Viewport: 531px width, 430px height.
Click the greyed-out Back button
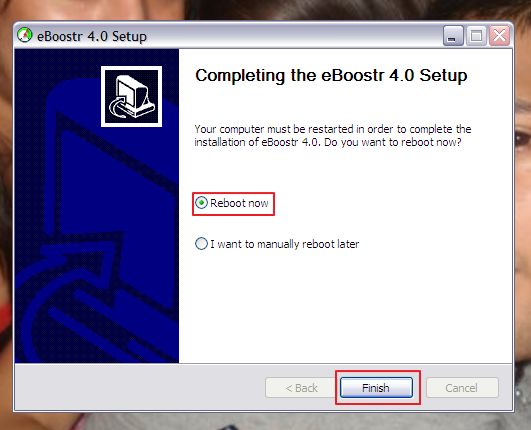click(x=301, y=387)
